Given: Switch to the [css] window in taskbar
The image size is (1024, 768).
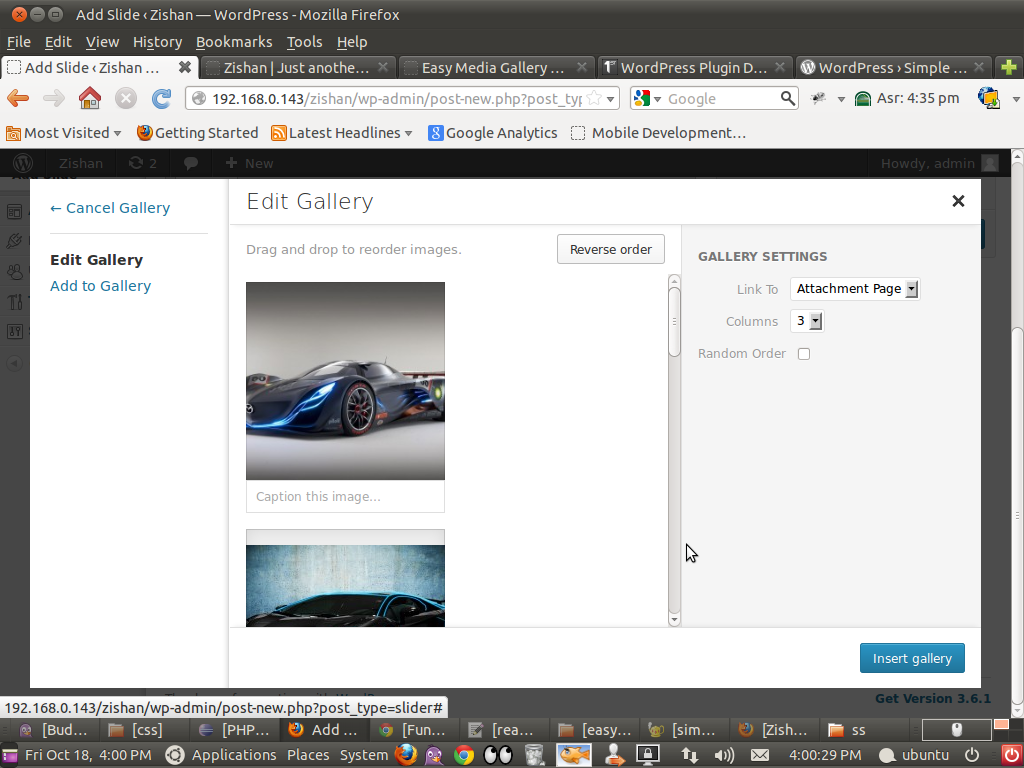Looking at the screenshot, I should [x=144, y=729].
